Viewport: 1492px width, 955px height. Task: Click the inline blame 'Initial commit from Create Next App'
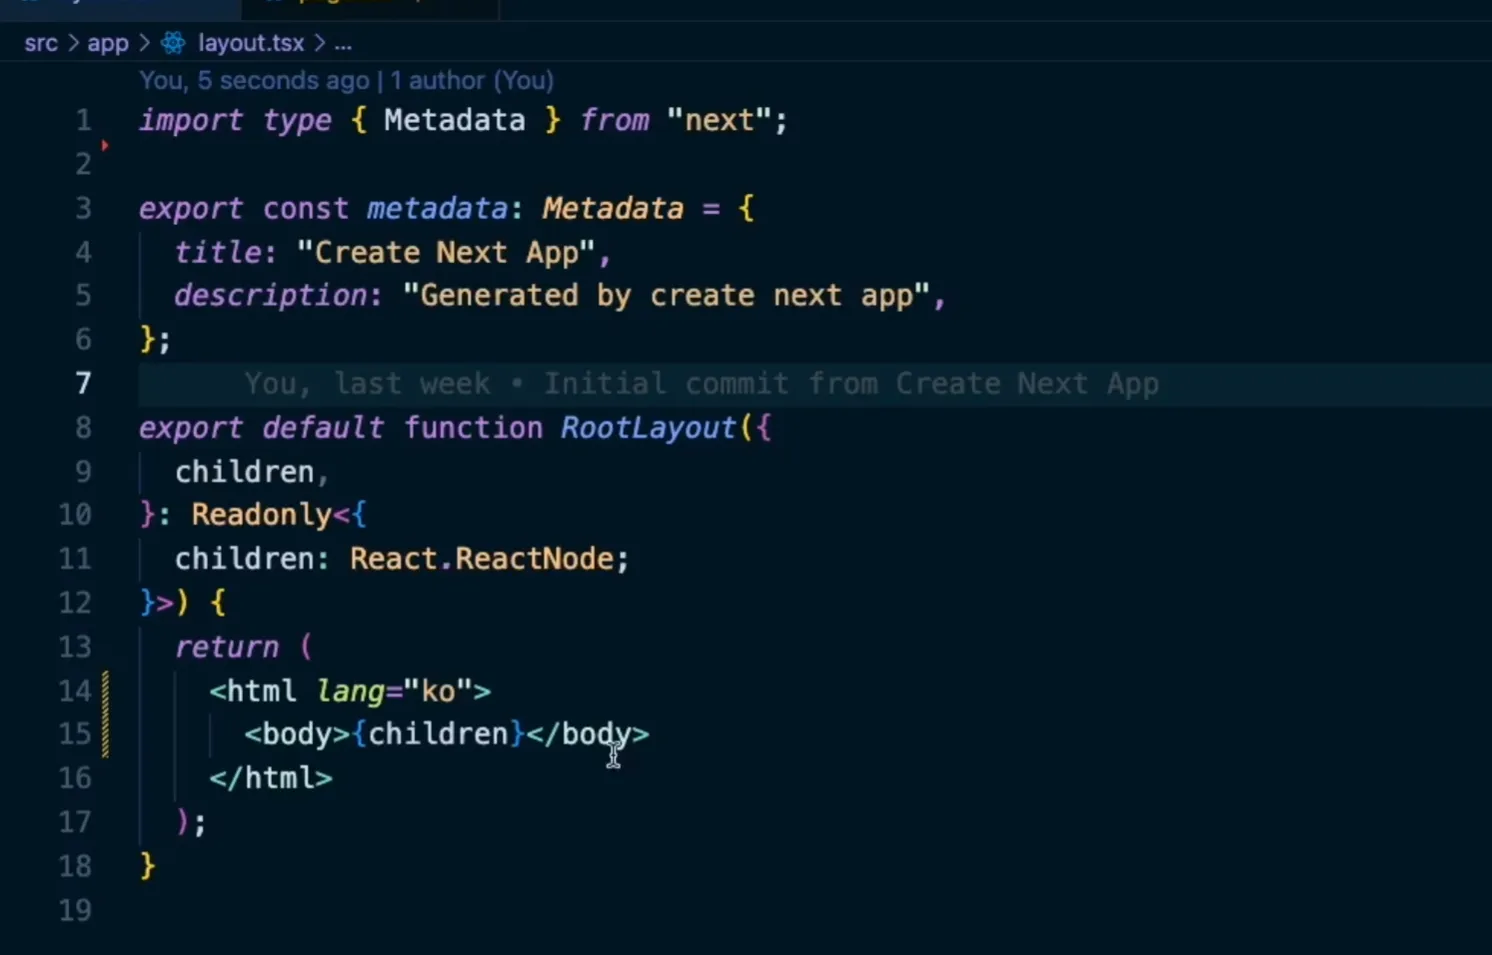[x=851, y=383]
